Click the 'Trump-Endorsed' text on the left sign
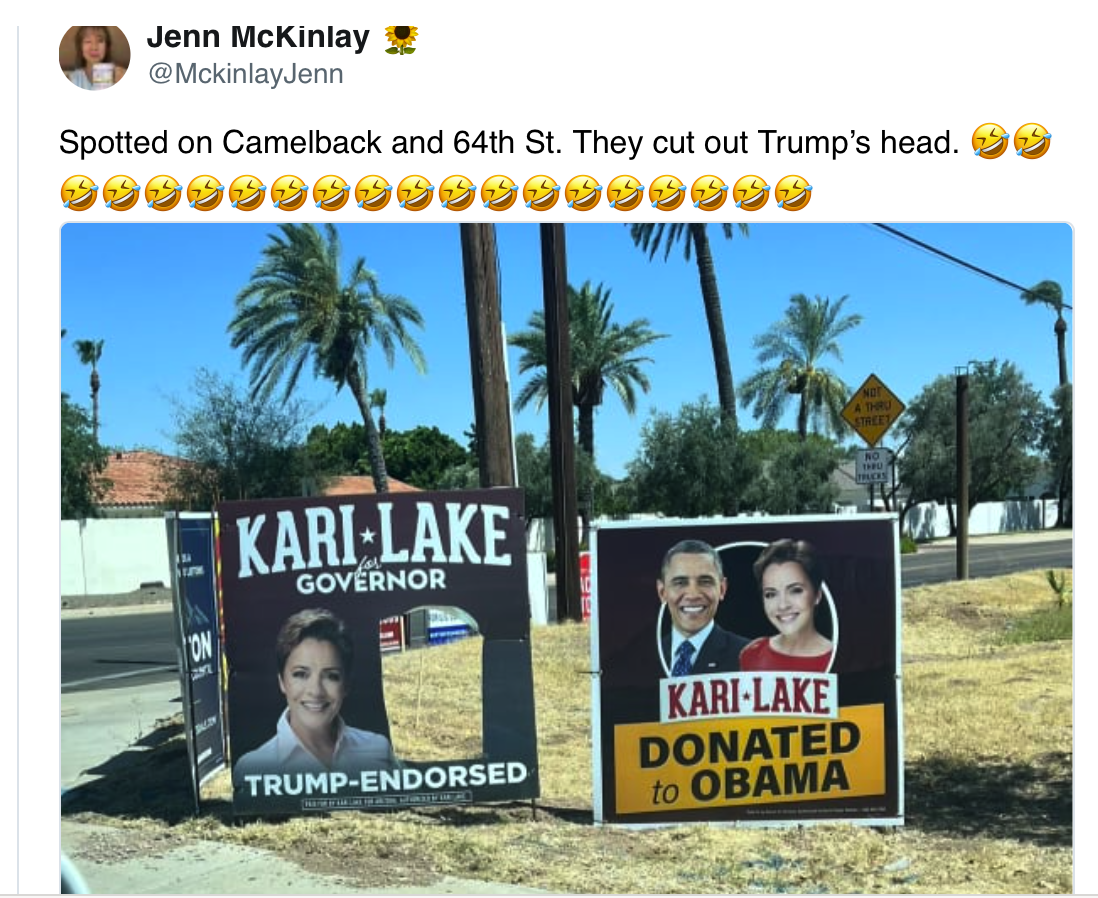The width and height of the screenshot is (1098, 898). [385, 778]
